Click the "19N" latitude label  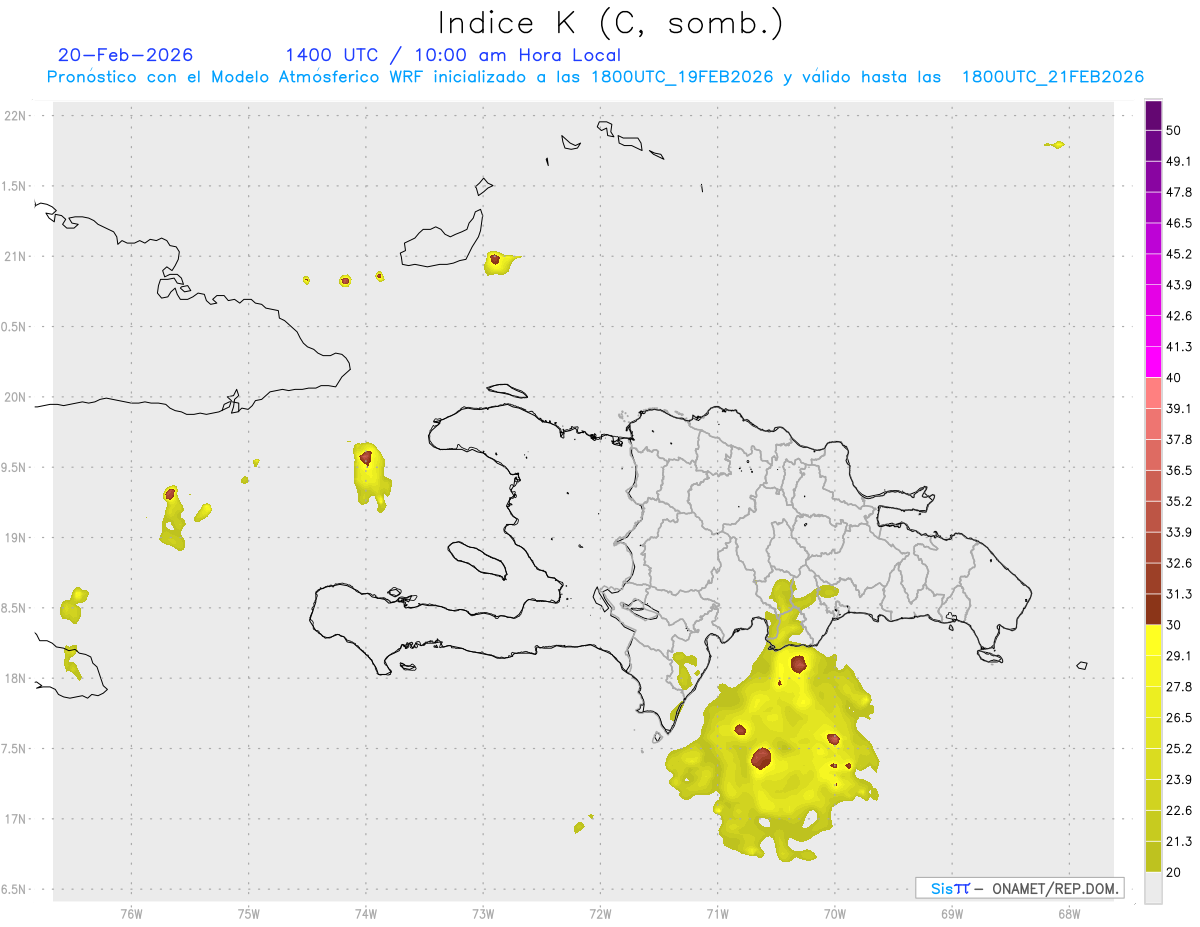pyautogui.click(x=16, y=538)
